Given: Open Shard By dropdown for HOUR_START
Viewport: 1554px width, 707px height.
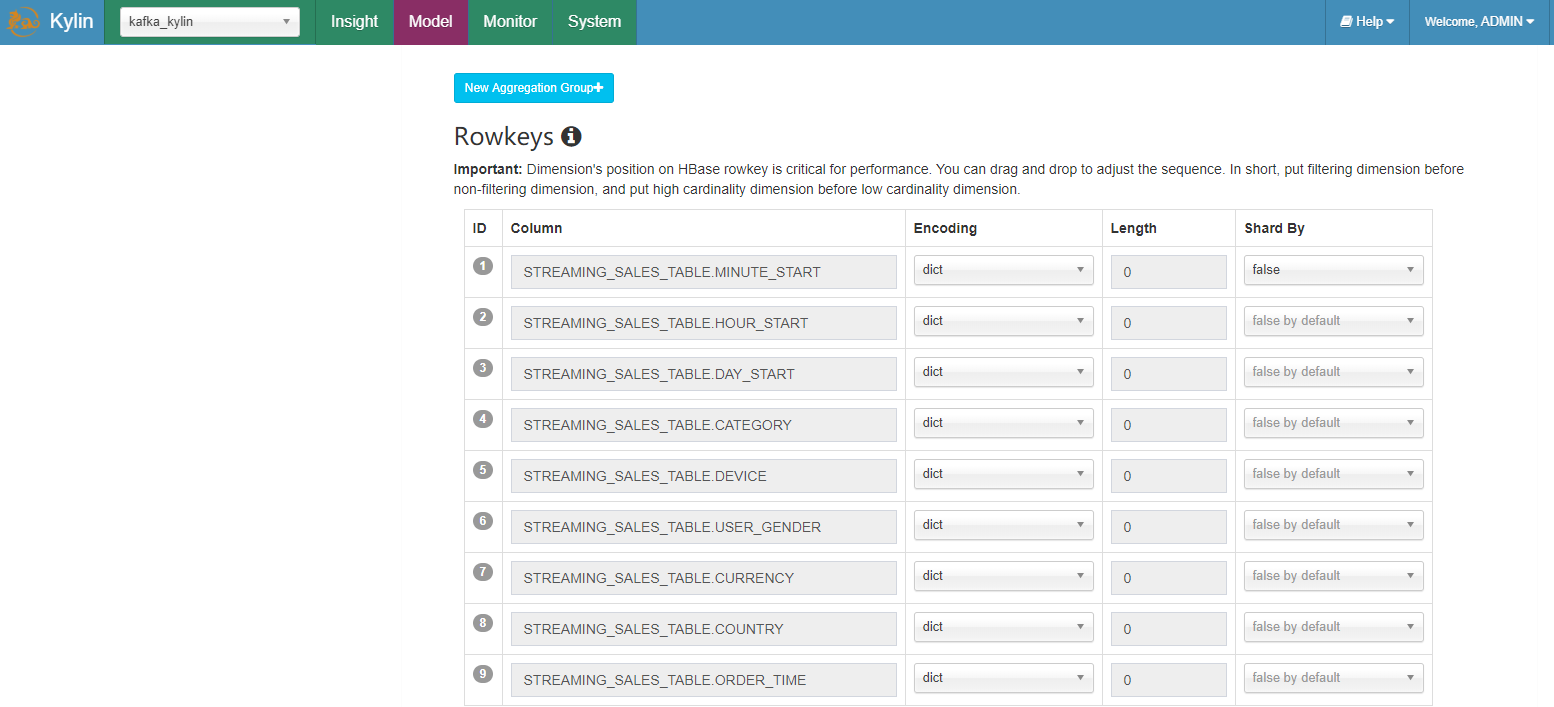Looking at the screenshot, I should (1334, 321).
